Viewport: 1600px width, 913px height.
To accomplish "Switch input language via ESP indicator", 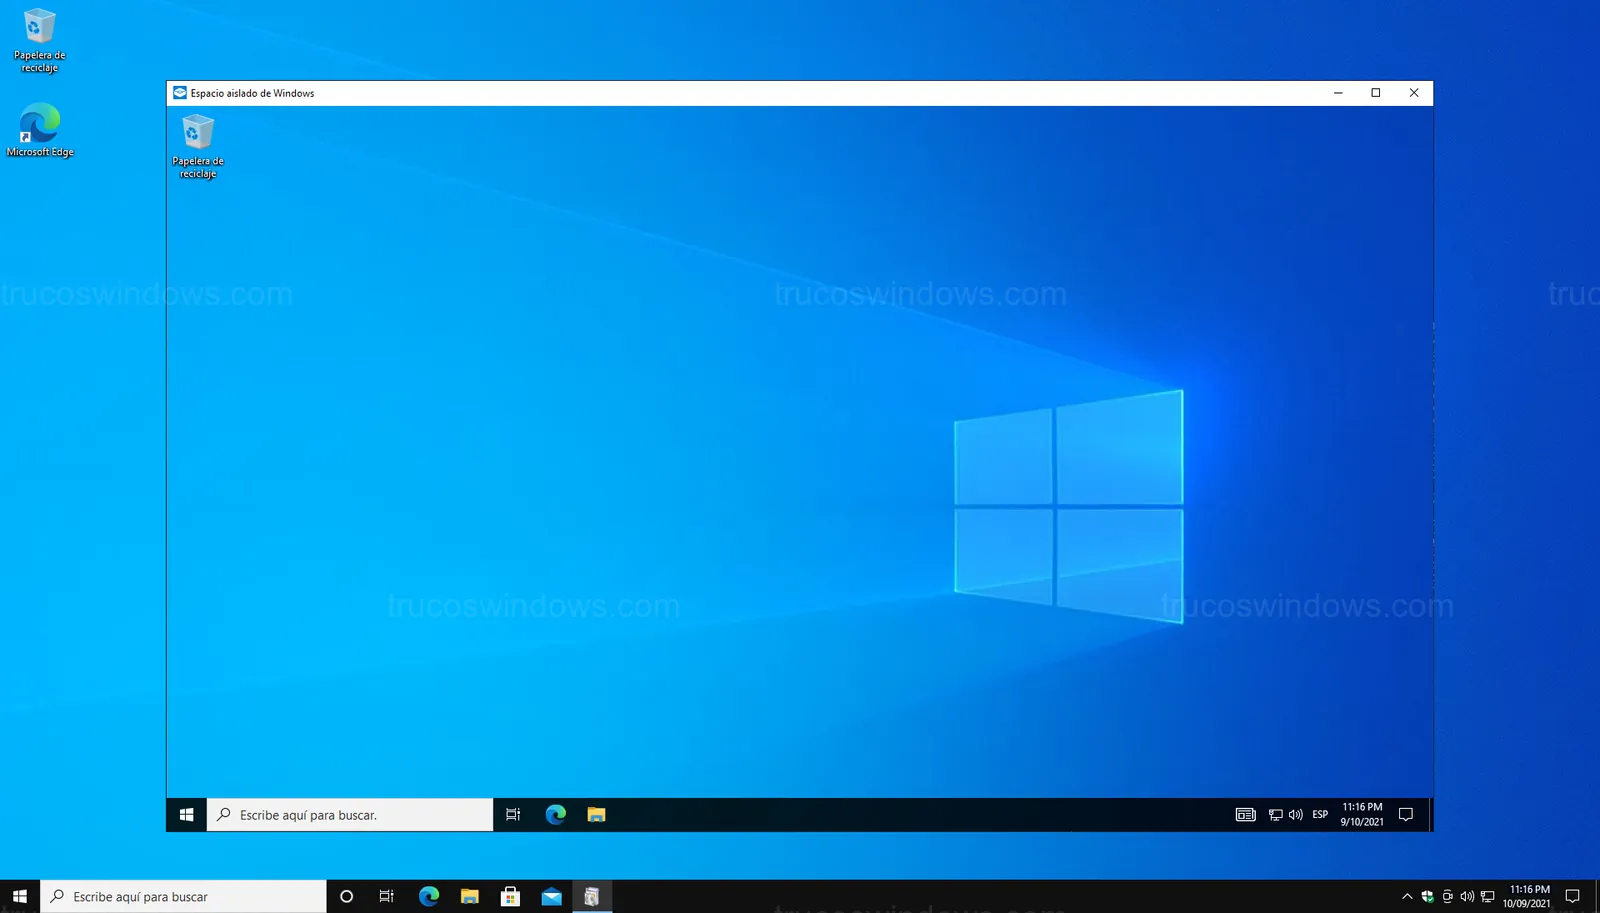I will point(1320,815).
